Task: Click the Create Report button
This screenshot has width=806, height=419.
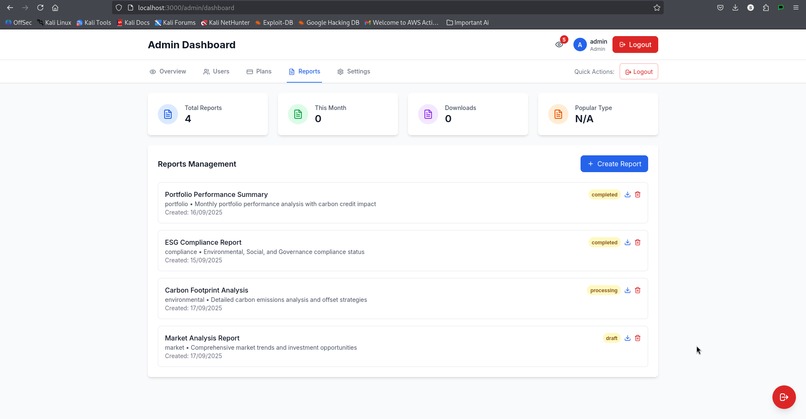Action: click(614, 164)
